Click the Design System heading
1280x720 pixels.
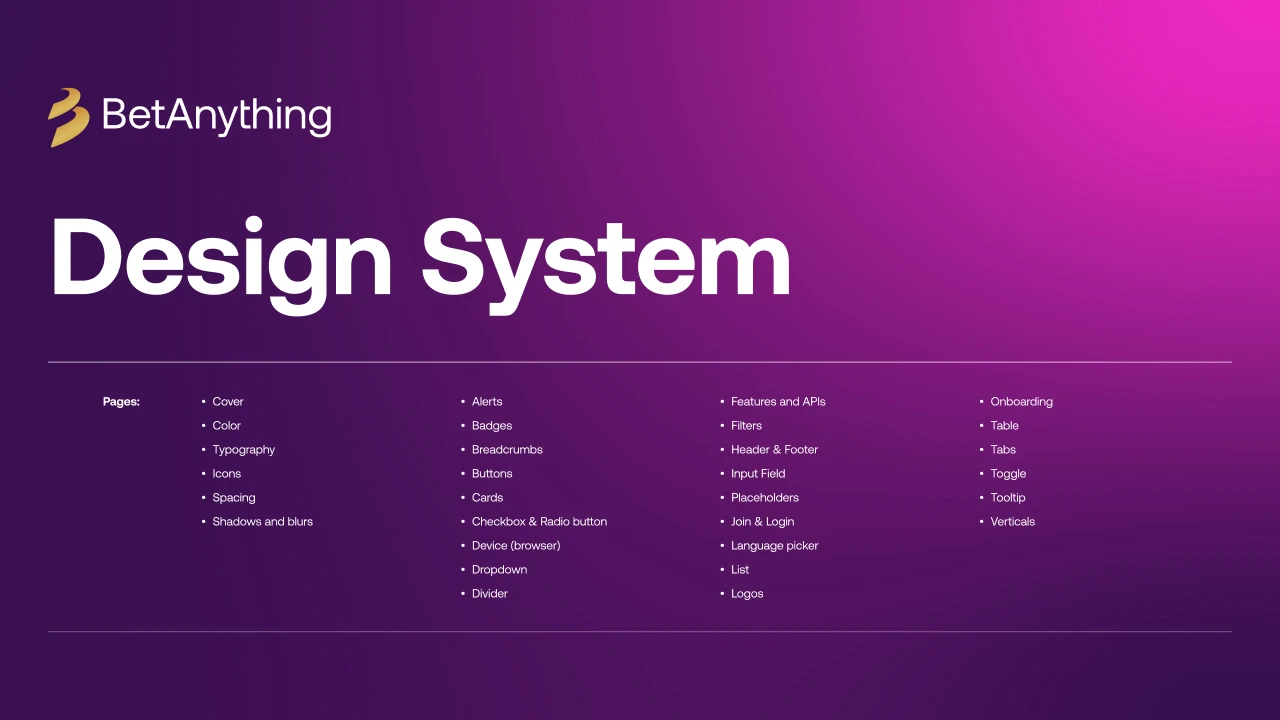pos(421,258)
